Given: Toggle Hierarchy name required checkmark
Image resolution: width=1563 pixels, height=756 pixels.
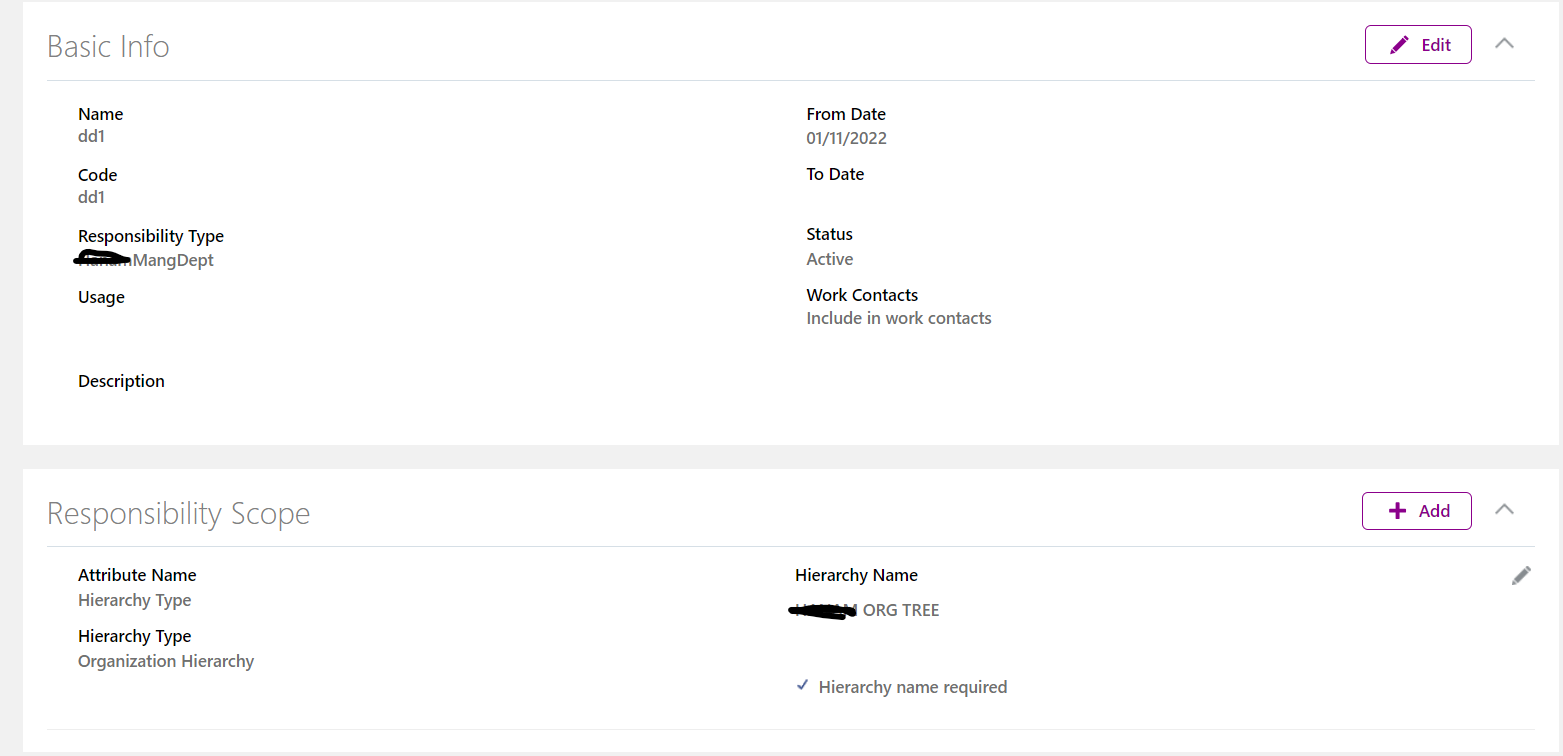Looking at the screenshot, I should 802,686.
